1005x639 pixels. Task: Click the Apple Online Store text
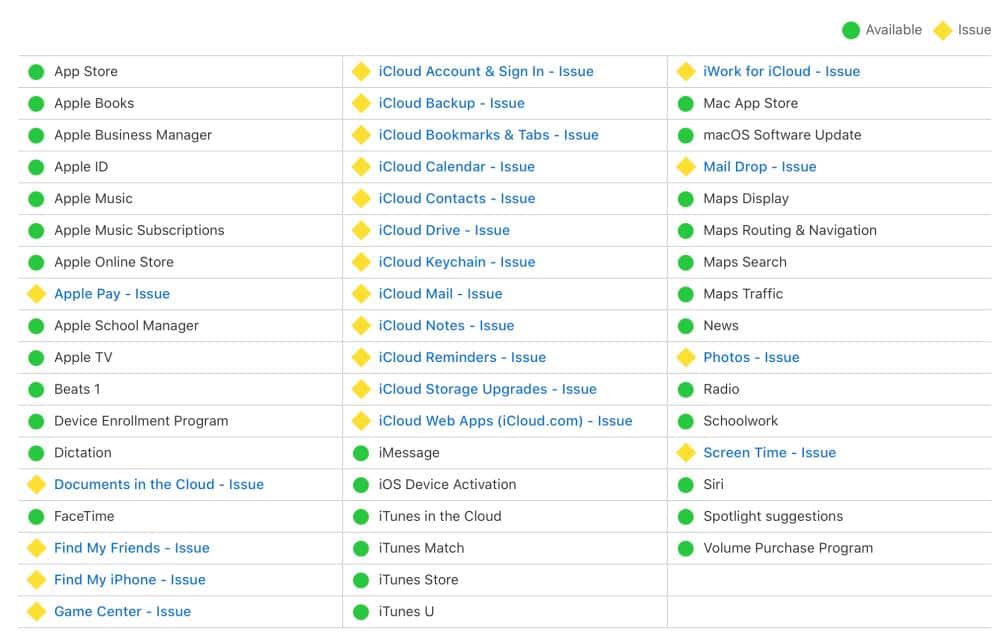(x=113, y=262)
